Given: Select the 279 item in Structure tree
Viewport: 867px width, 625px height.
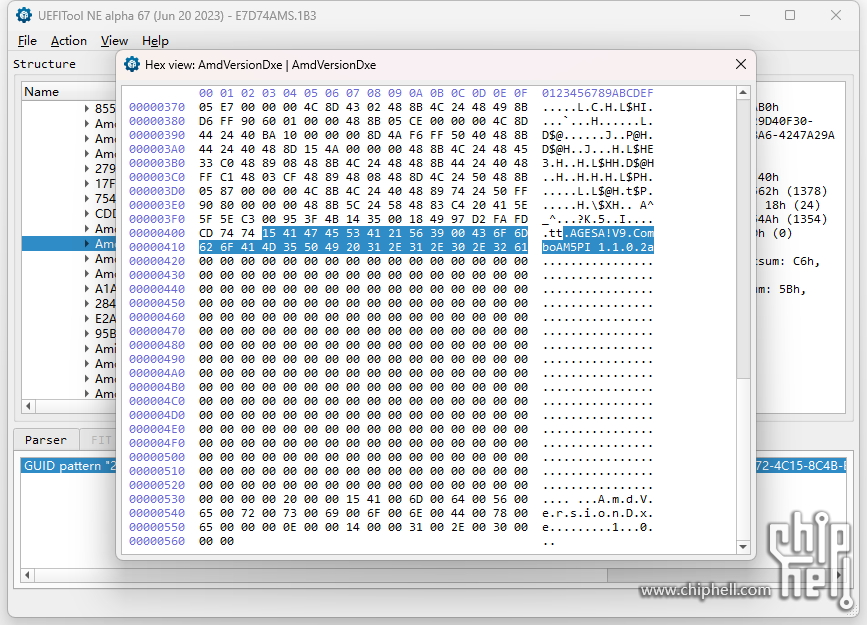Looking at the screenshot, I should tap(105, 169).
